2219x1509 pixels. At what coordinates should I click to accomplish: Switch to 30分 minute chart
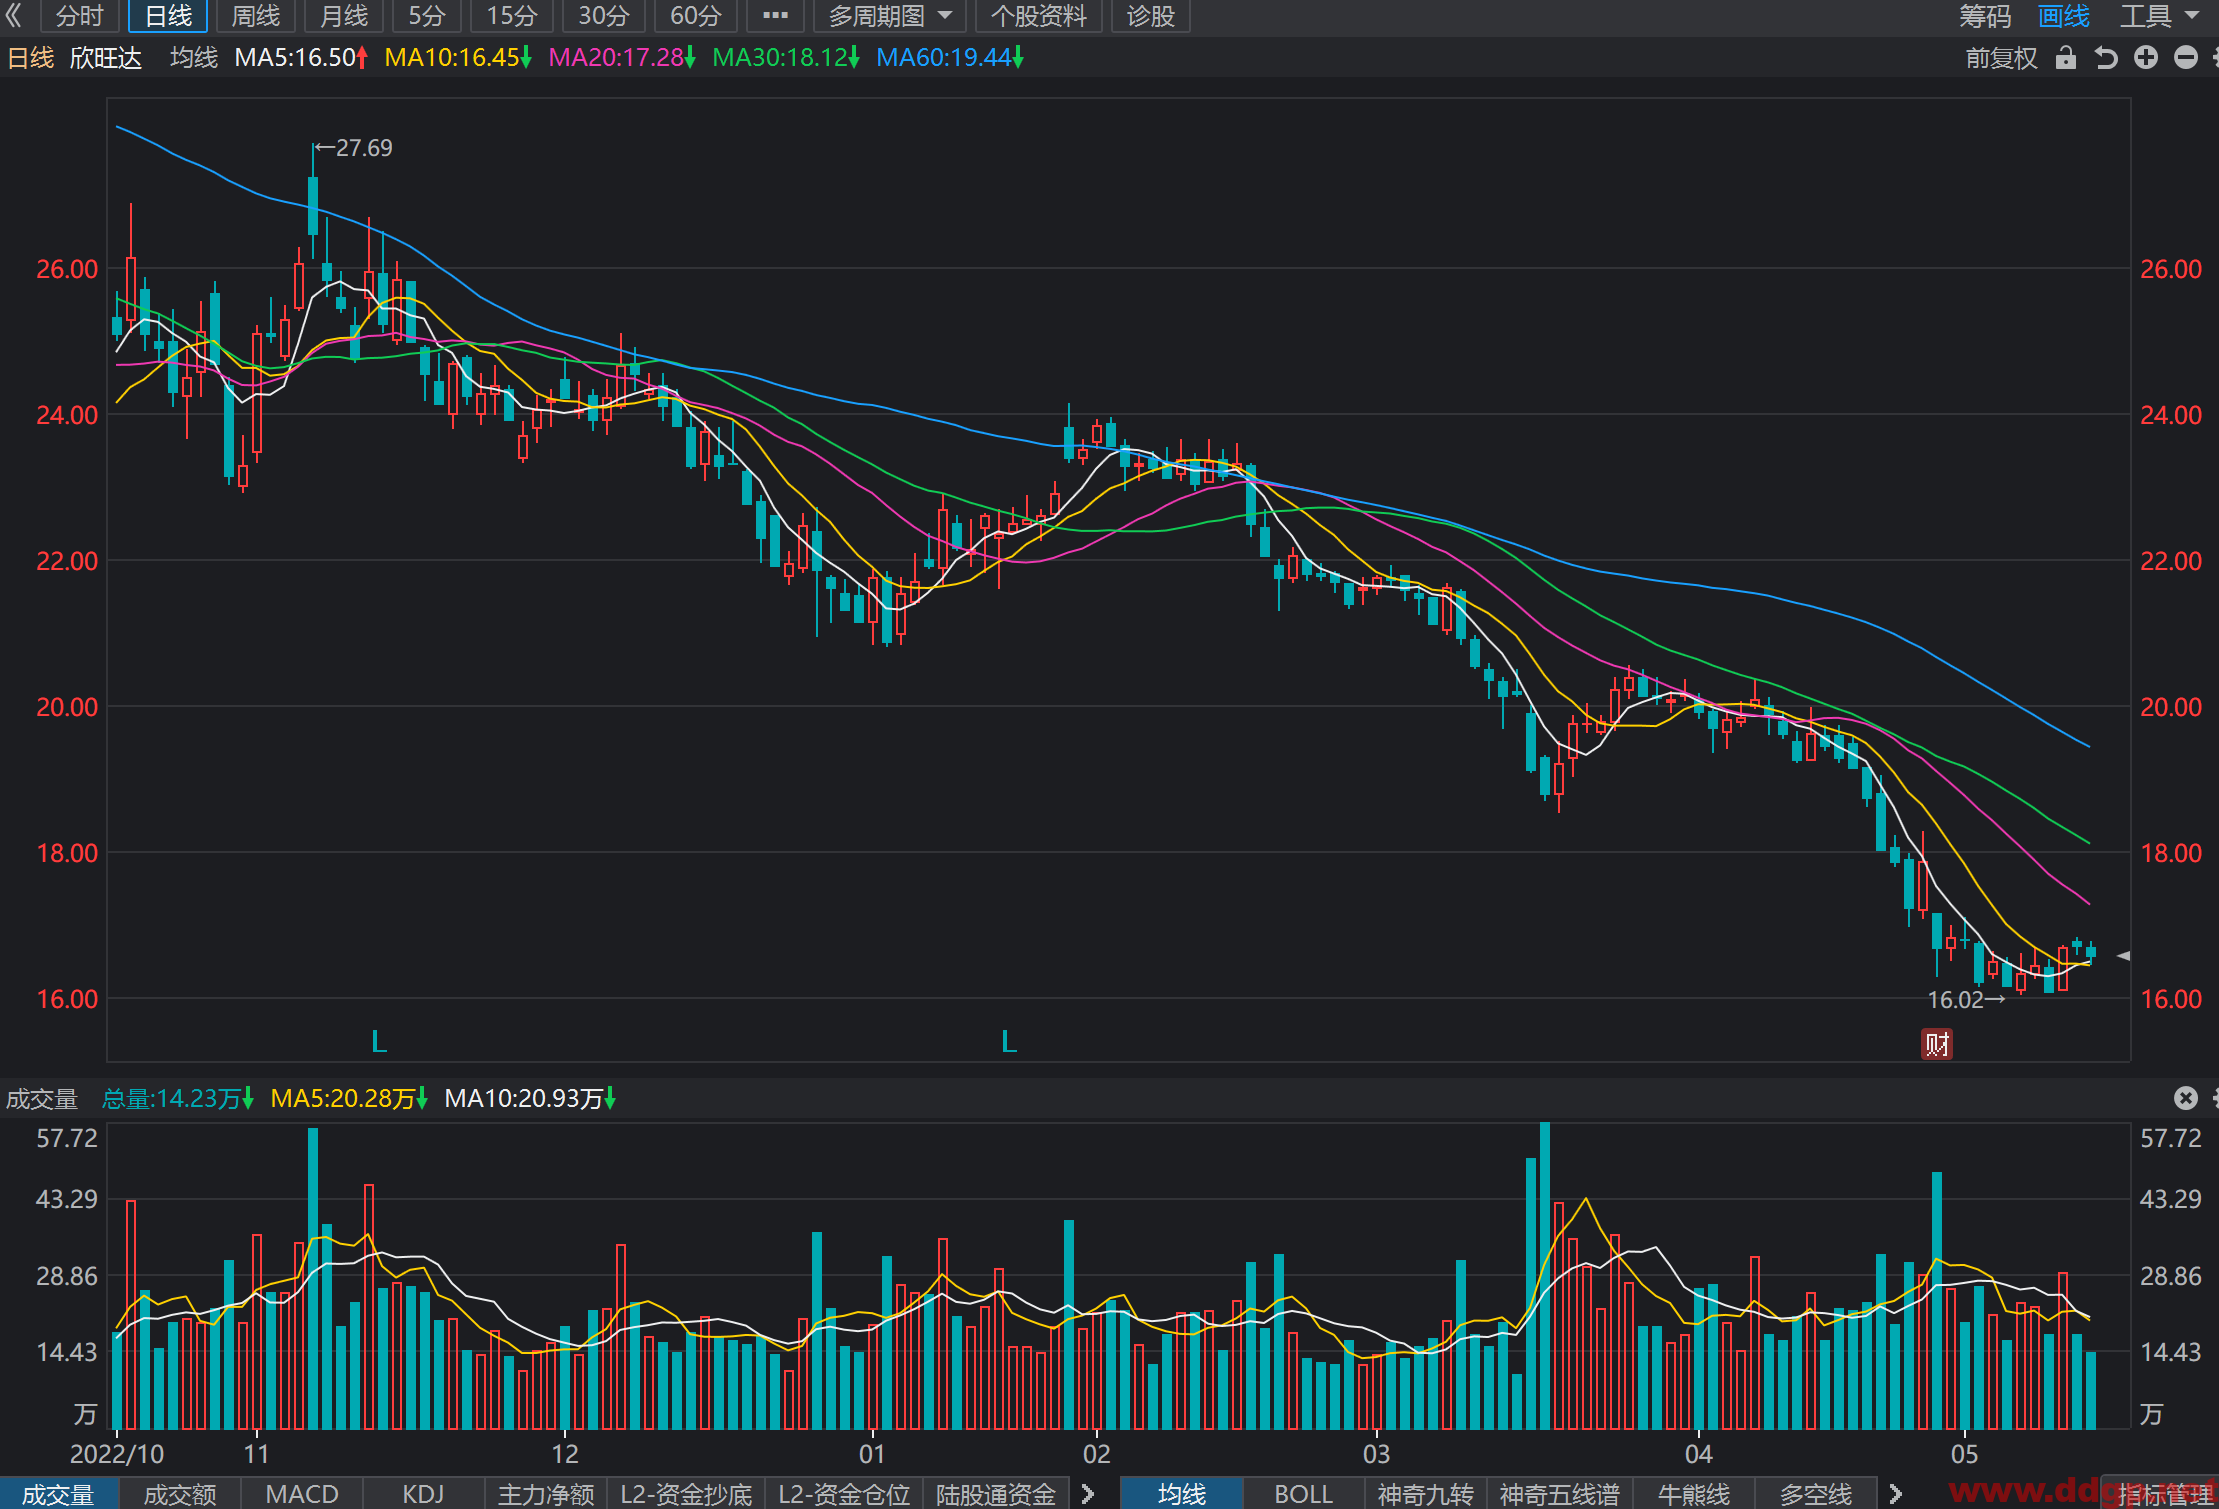point(603,16)
